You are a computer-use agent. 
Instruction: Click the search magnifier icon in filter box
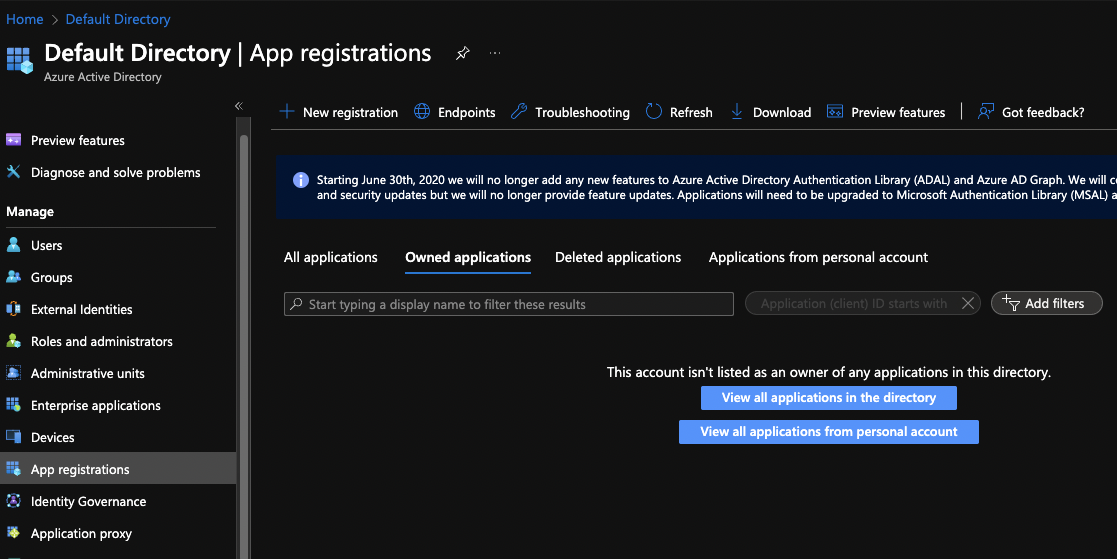[296, 303]
